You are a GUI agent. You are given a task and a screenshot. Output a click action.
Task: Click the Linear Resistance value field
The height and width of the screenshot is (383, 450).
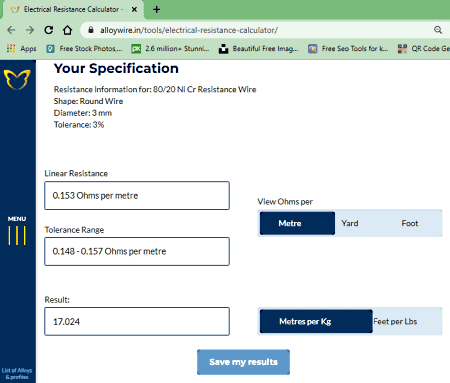pos(137,196)
